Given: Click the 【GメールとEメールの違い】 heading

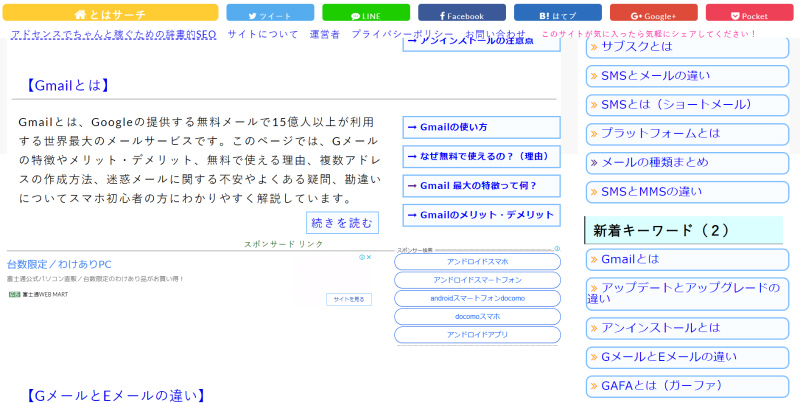Looking at the screenshot, I should click(x=112, y=396).
